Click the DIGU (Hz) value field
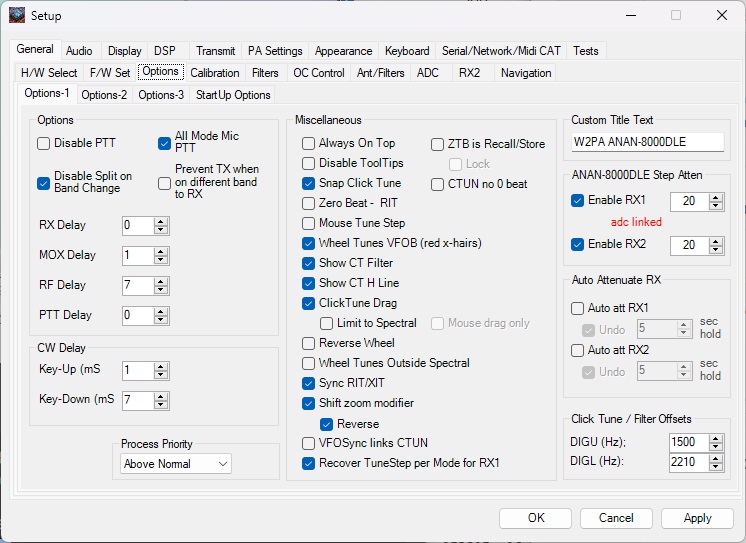Image resolution: width=746 pixels, height=543 pixels. click(689, 442)
